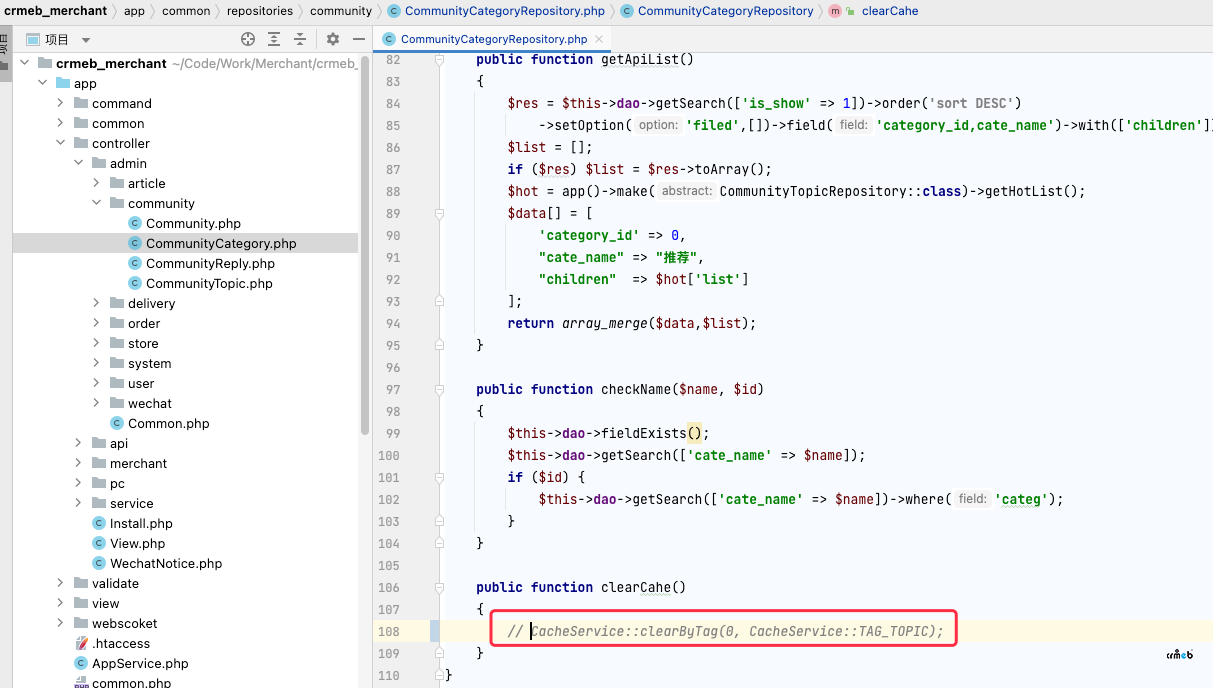Expand the webscoket folder chevron
The height and width of the screenshot is (688, 1213).
pos(60,623)
